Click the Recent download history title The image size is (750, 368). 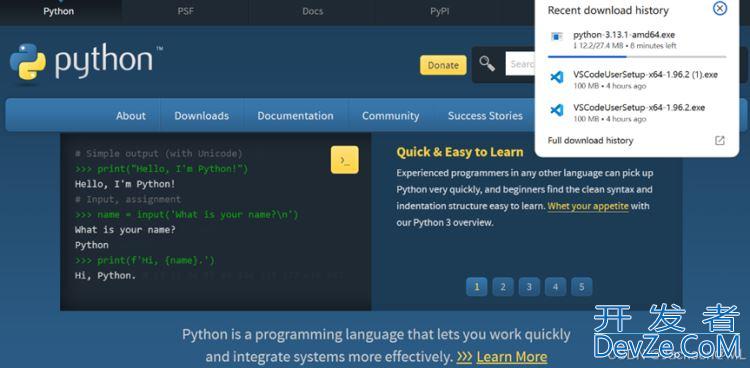tap(608, 10)
